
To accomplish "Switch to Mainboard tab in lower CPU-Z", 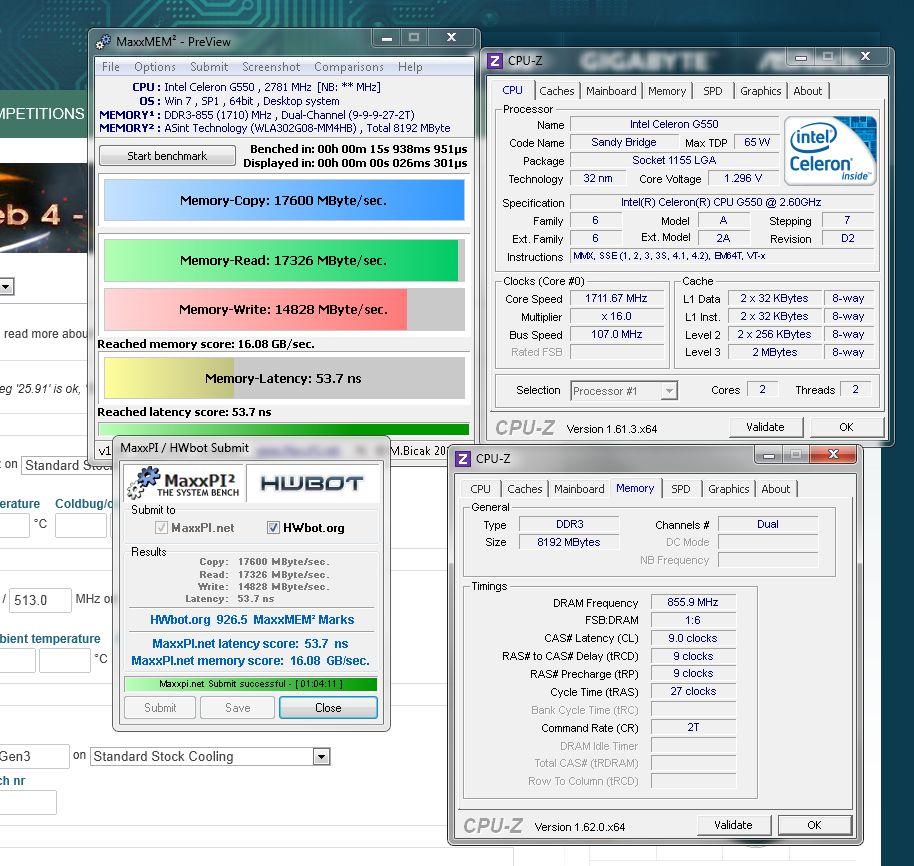I will click(579, 489).
